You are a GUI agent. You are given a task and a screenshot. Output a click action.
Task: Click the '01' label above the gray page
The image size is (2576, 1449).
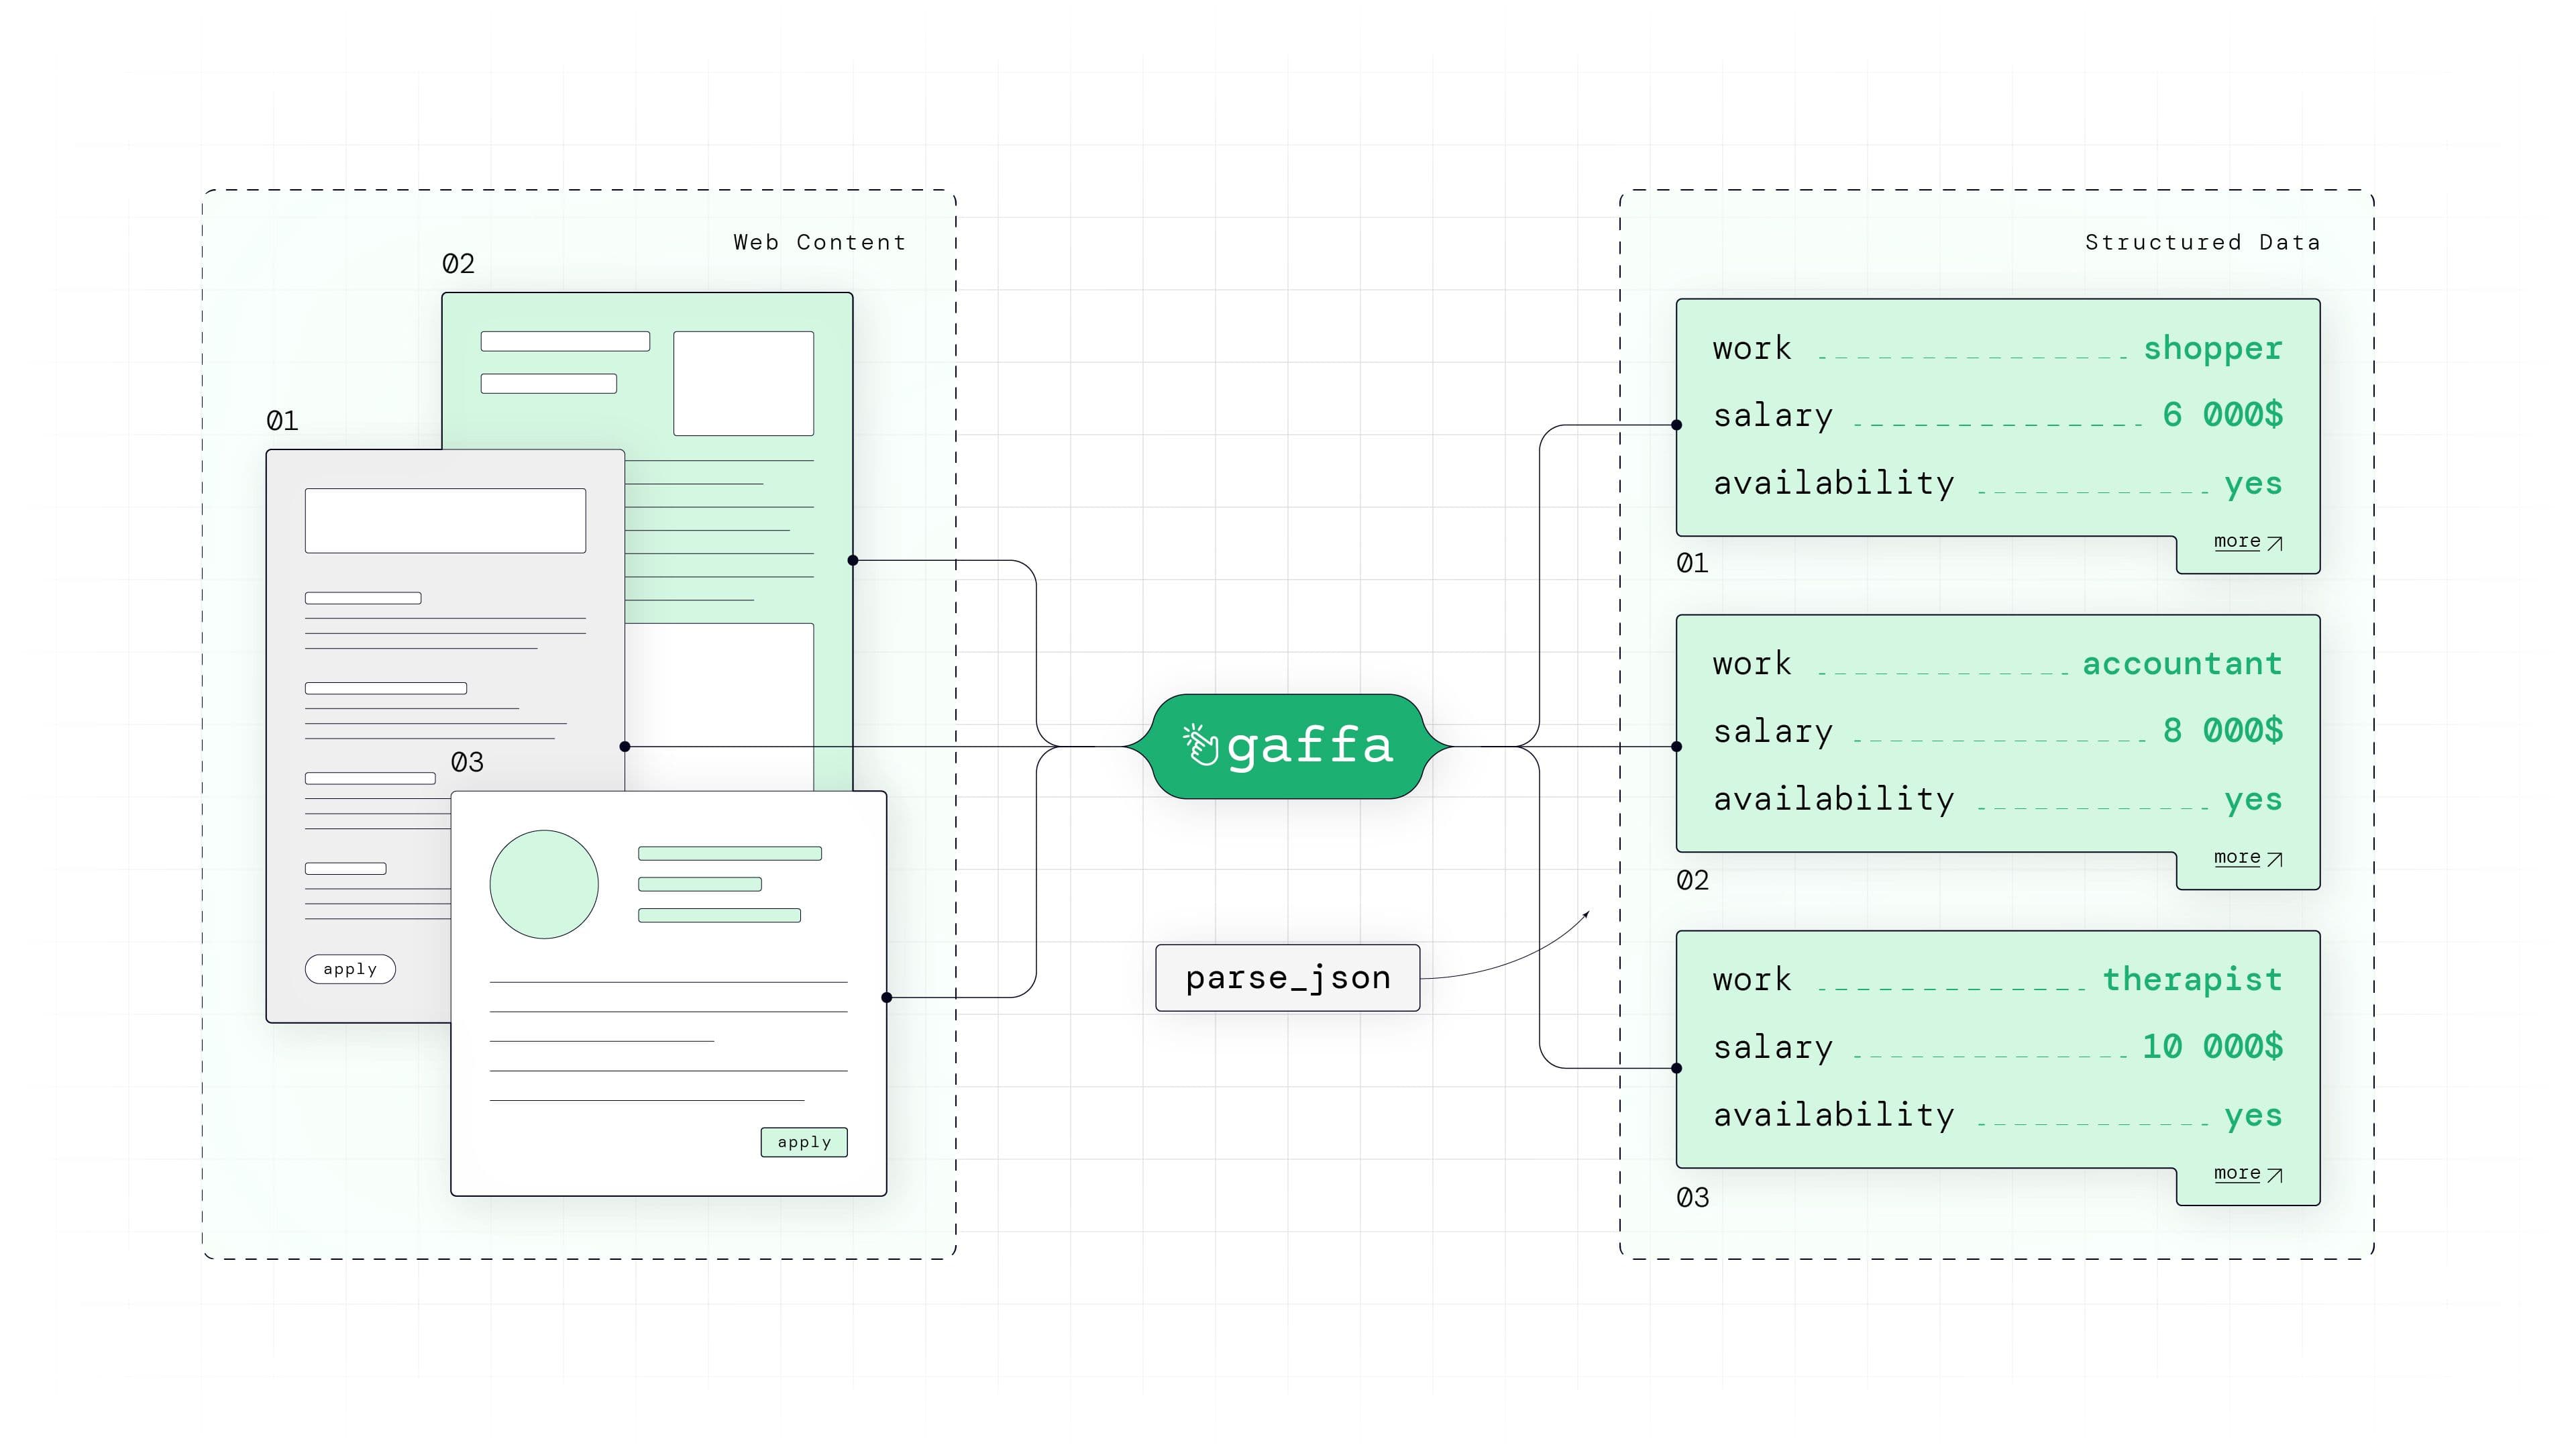point(282,421)
